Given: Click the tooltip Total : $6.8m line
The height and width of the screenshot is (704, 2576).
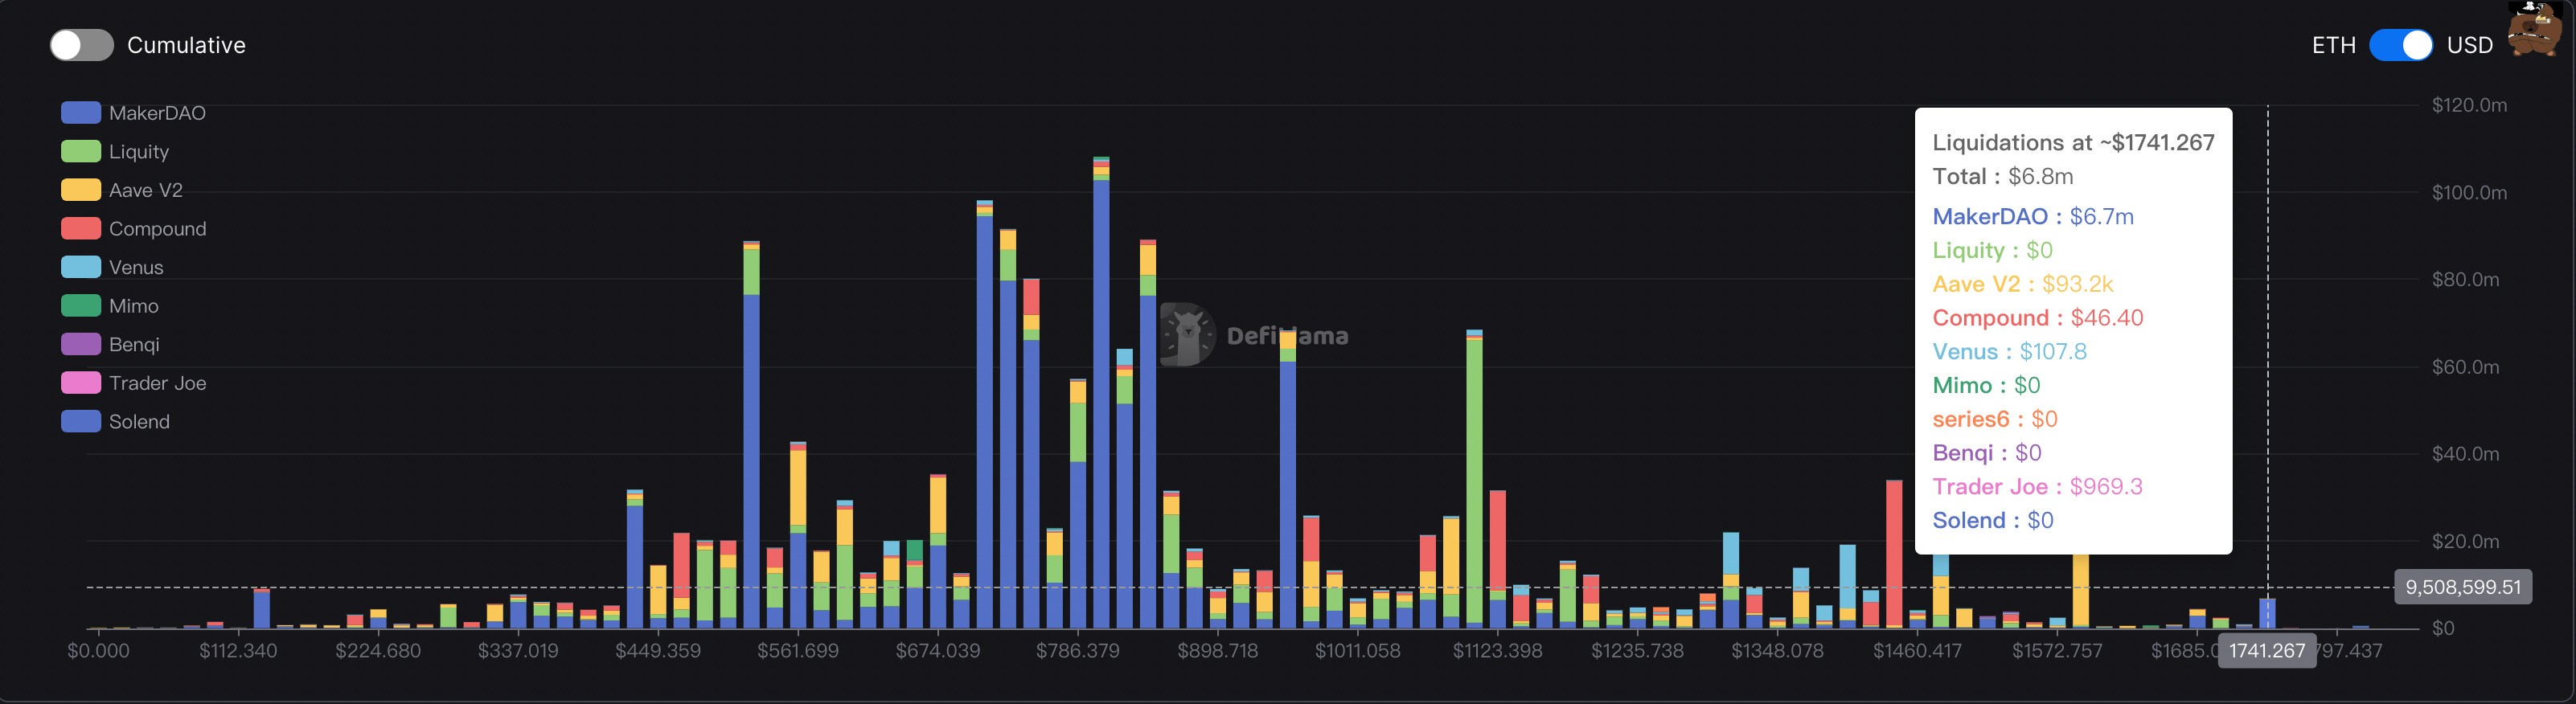Looking at the screenshot, I should (x=2002, y=176).
